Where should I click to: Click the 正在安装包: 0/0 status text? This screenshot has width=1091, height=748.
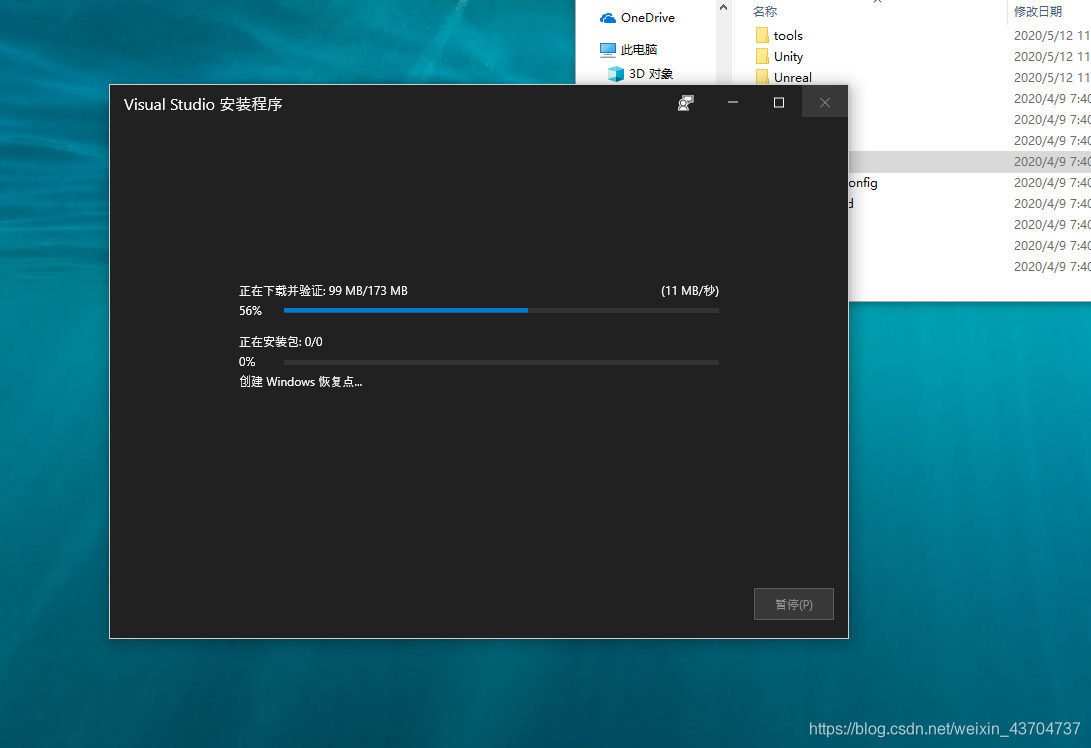(280, 342)
